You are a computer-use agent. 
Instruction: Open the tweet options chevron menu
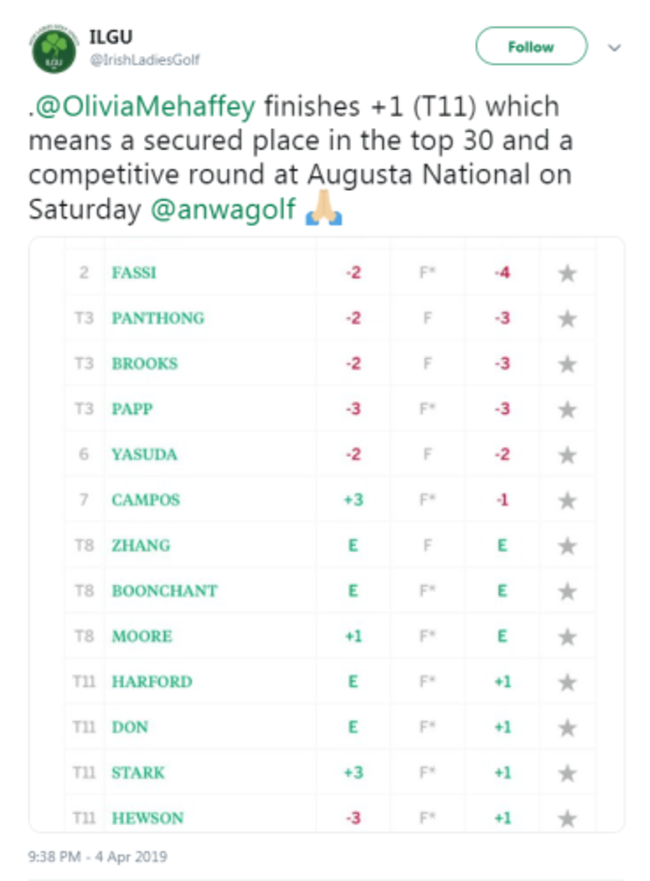[615, 47]
